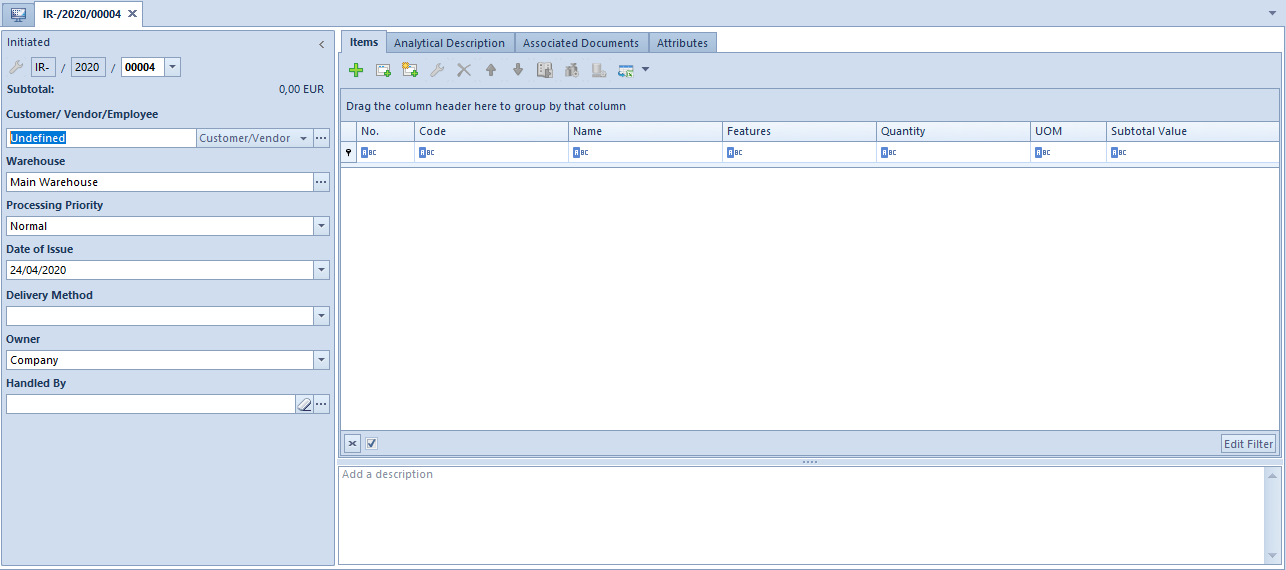Sort by the Subtotal Value column header

click(1192, 131)
